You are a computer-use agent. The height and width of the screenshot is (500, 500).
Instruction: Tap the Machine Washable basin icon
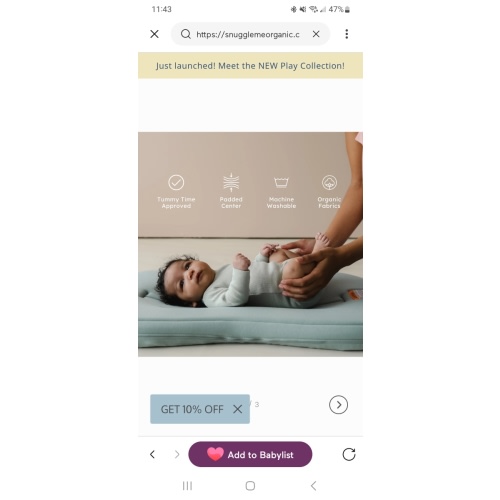pyautogui.click(x=281, y=182)
